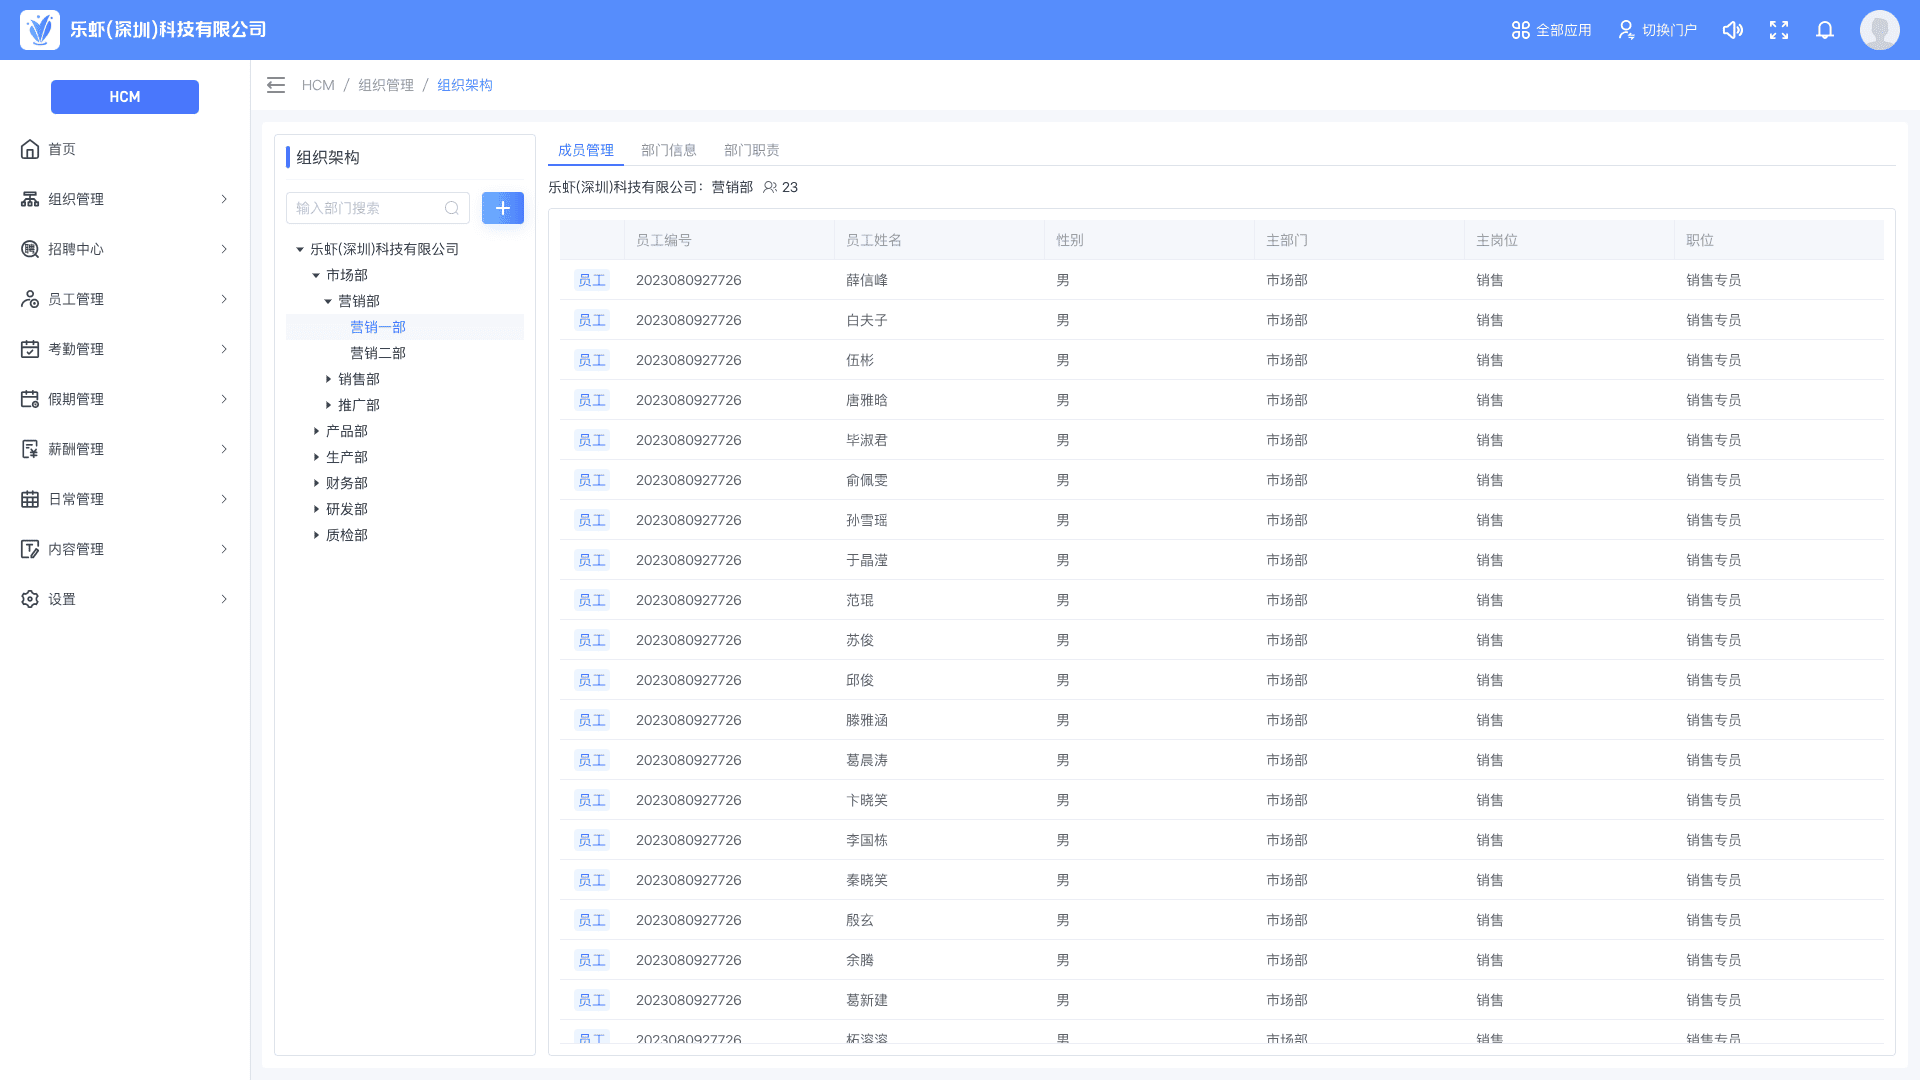The image size is (1920, 1080).
Task: Expand the 研发部 tree node arrow
Action: pyautogui.click(x=316, y=509)
